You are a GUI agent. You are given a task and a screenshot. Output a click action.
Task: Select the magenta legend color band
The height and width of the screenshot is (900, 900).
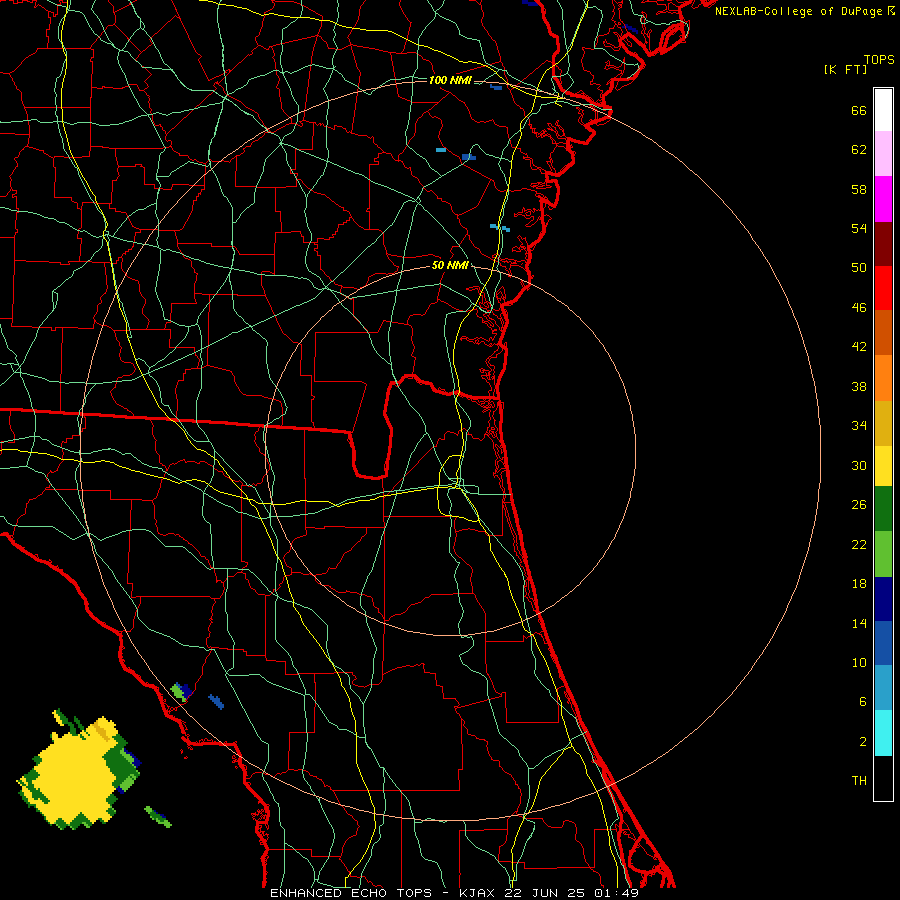(883, 199)
